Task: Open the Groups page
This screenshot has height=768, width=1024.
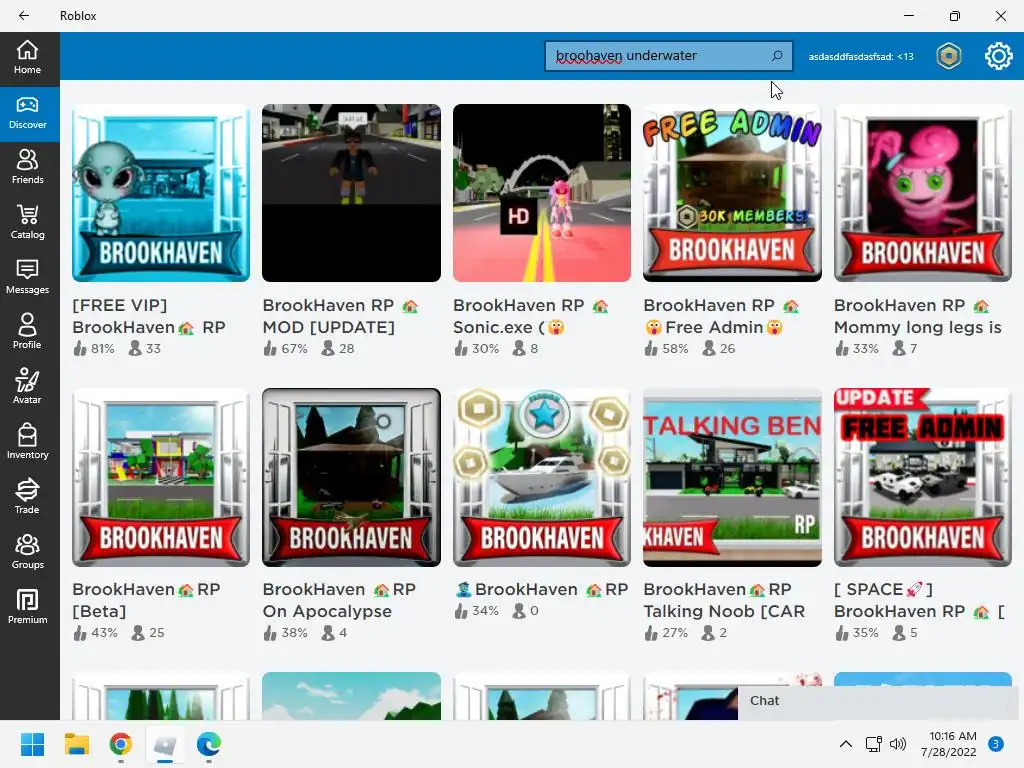Action: pos(27,552)
